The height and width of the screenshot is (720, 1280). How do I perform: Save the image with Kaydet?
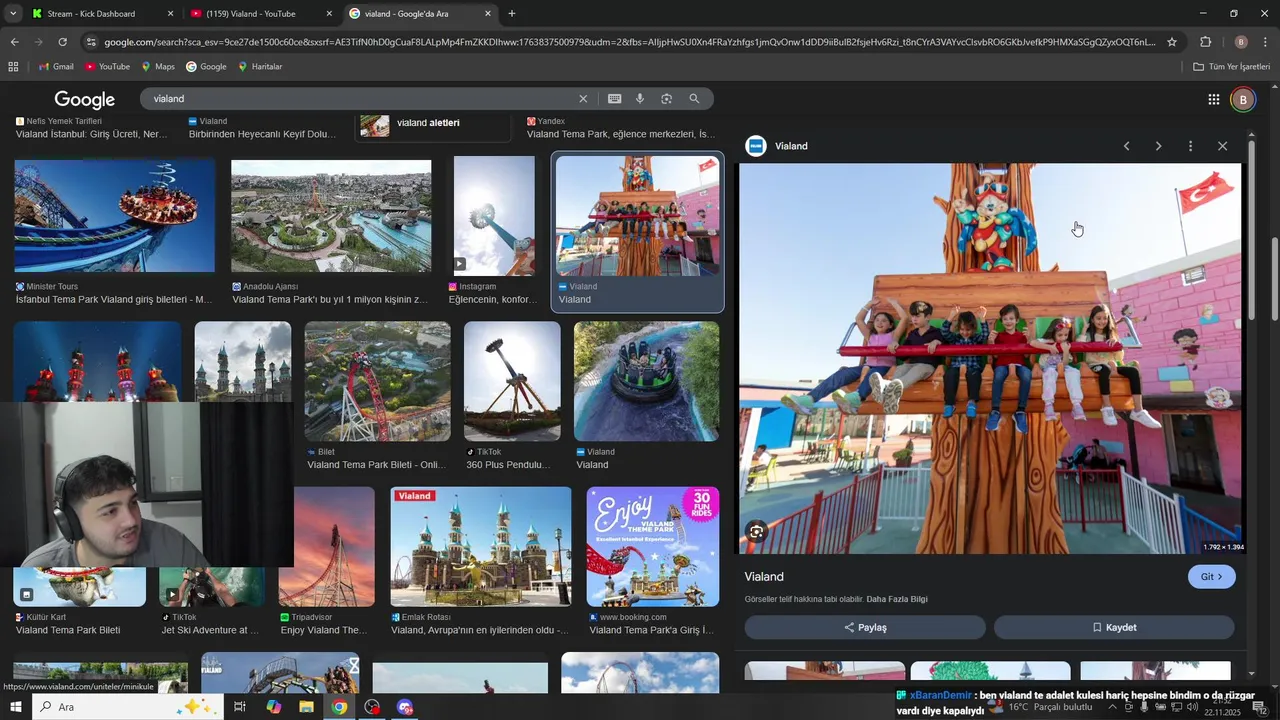click(1114, 627)
